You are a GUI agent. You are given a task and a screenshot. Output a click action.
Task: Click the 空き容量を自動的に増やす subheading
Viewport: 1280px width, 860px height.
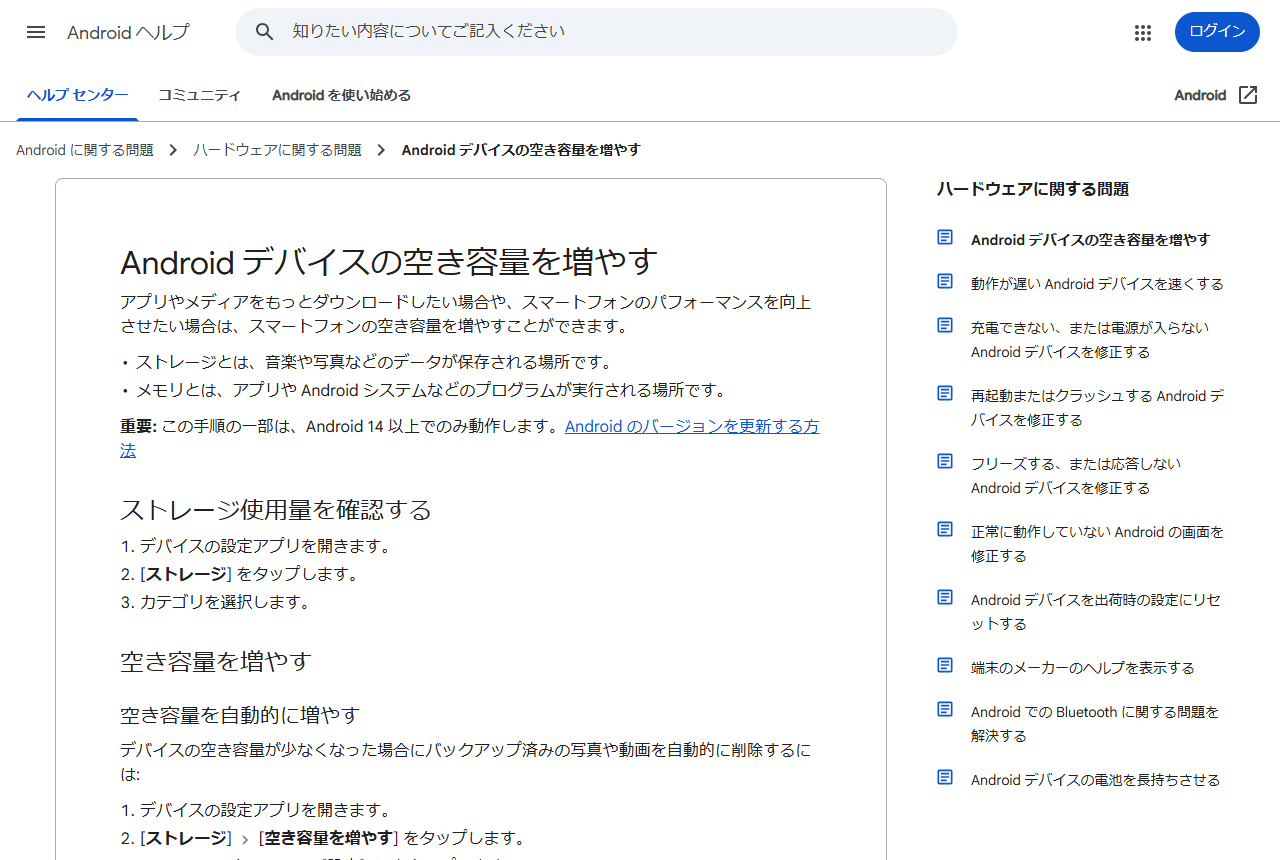point(240,715)
